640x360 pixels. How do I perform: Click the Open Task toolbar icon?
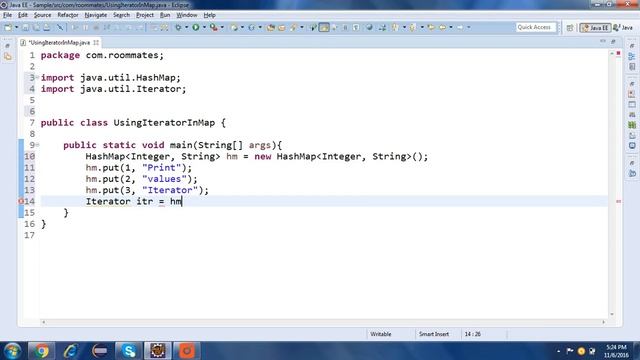click(x=282, y=27)
